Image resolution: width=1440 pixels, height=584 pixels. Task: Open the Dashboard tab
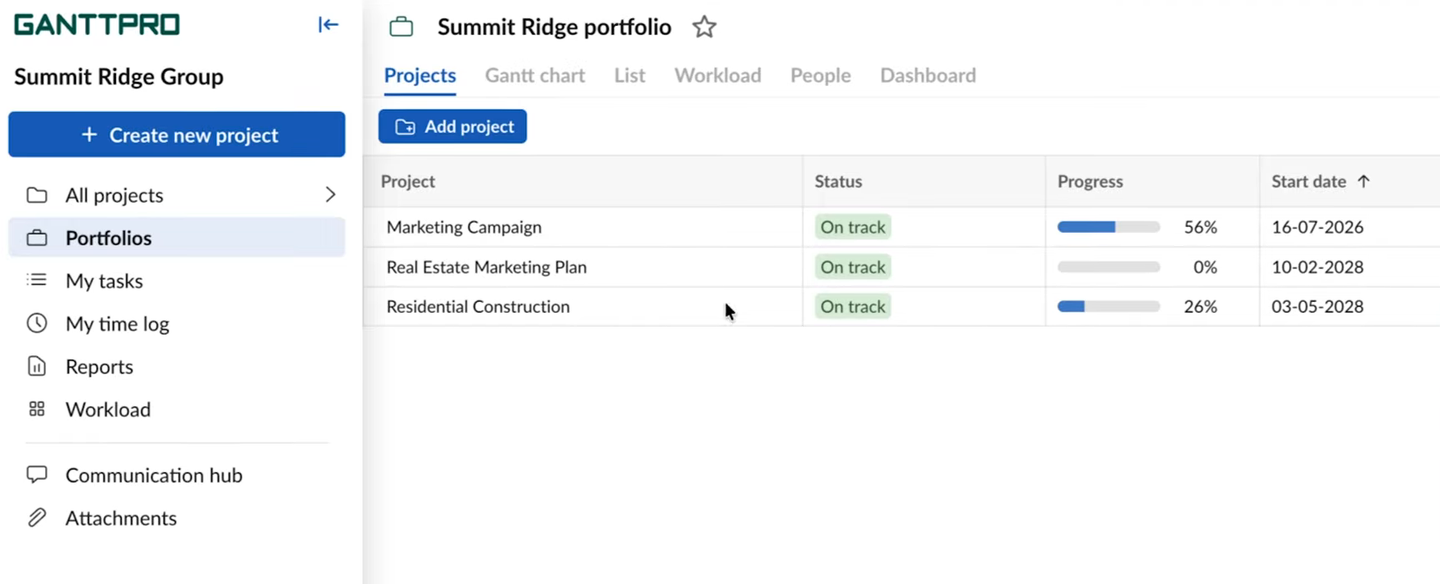928,75
